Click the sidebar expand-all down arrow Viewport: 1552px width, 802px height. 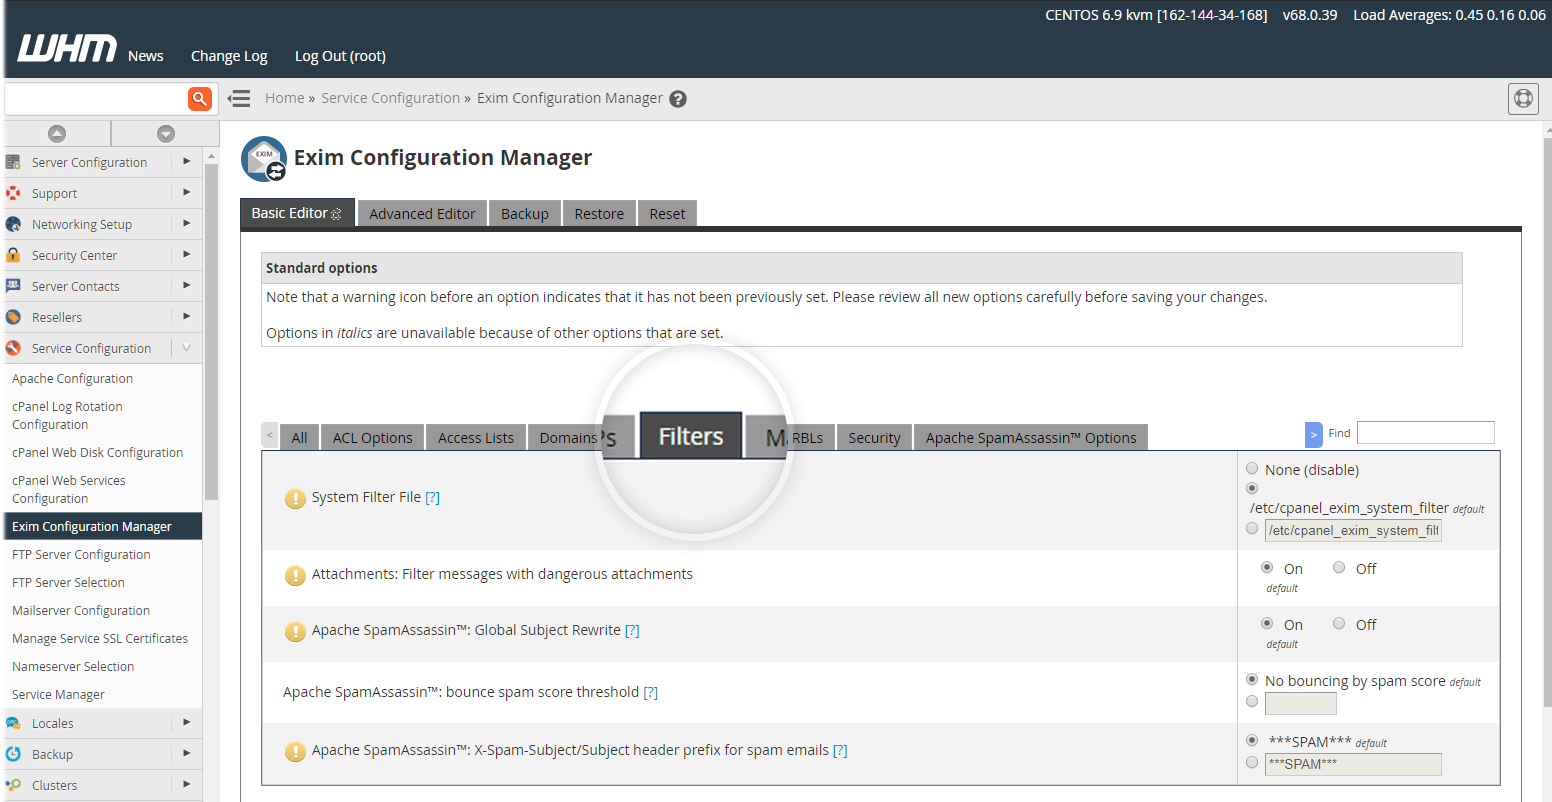166,134
